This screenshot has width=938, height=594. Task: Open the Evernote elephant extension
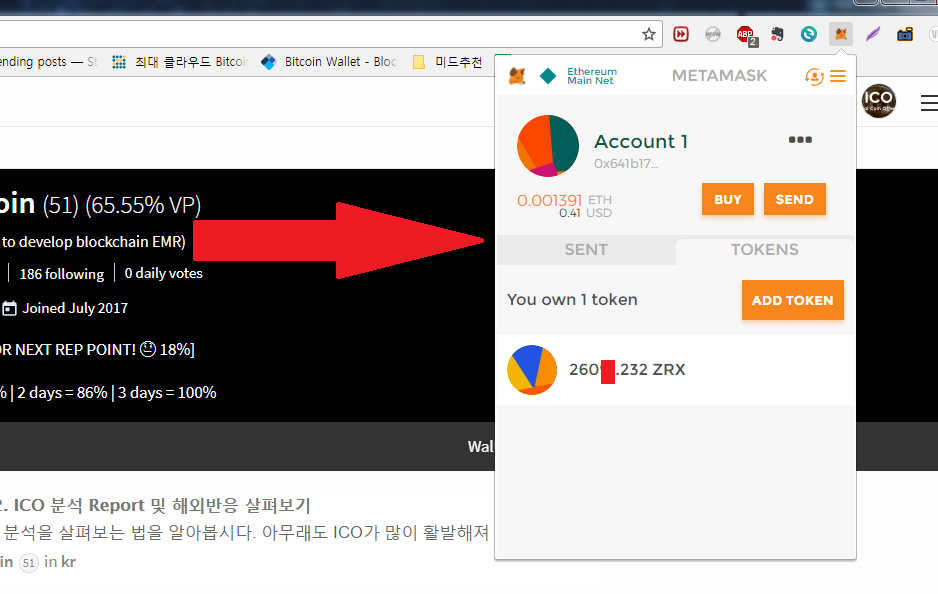point(777,34)
